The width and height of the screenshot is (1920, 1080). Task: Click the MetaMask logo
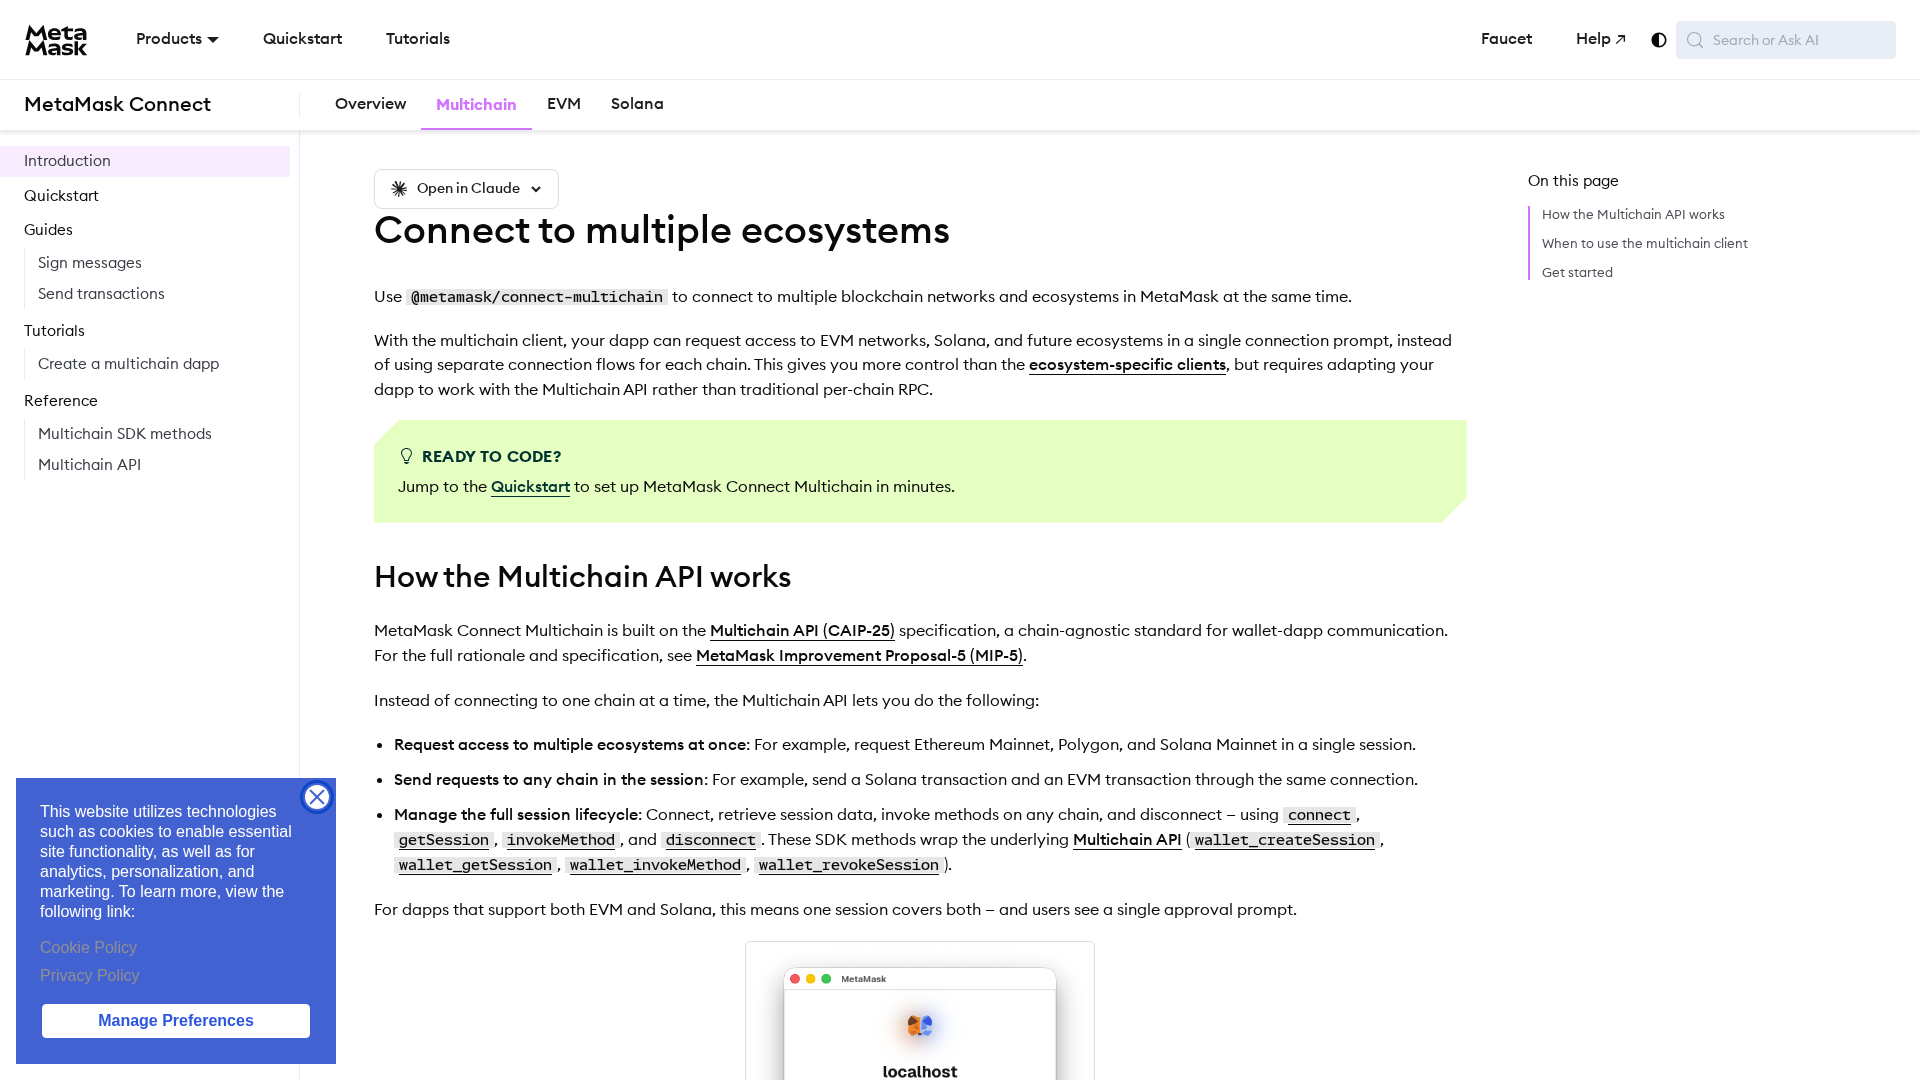point(56,40)
